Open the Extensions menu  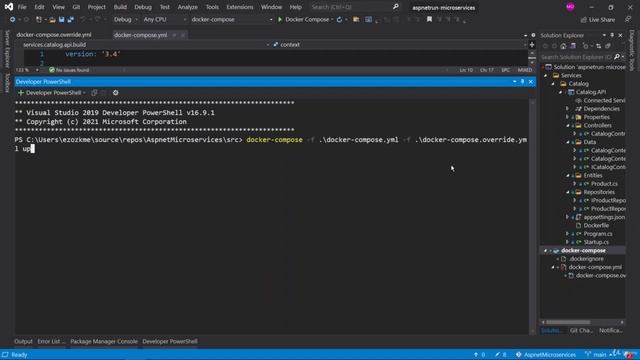(x=240, y=7)
